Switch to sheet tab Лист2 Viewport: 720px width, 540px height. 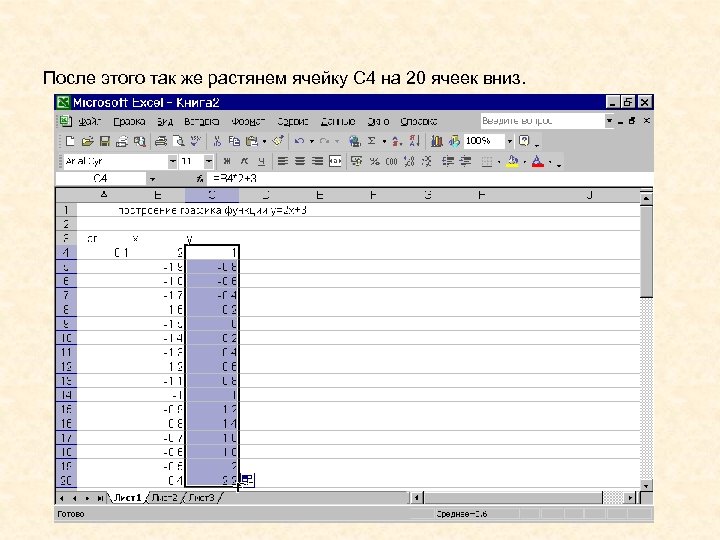[164, 497]
